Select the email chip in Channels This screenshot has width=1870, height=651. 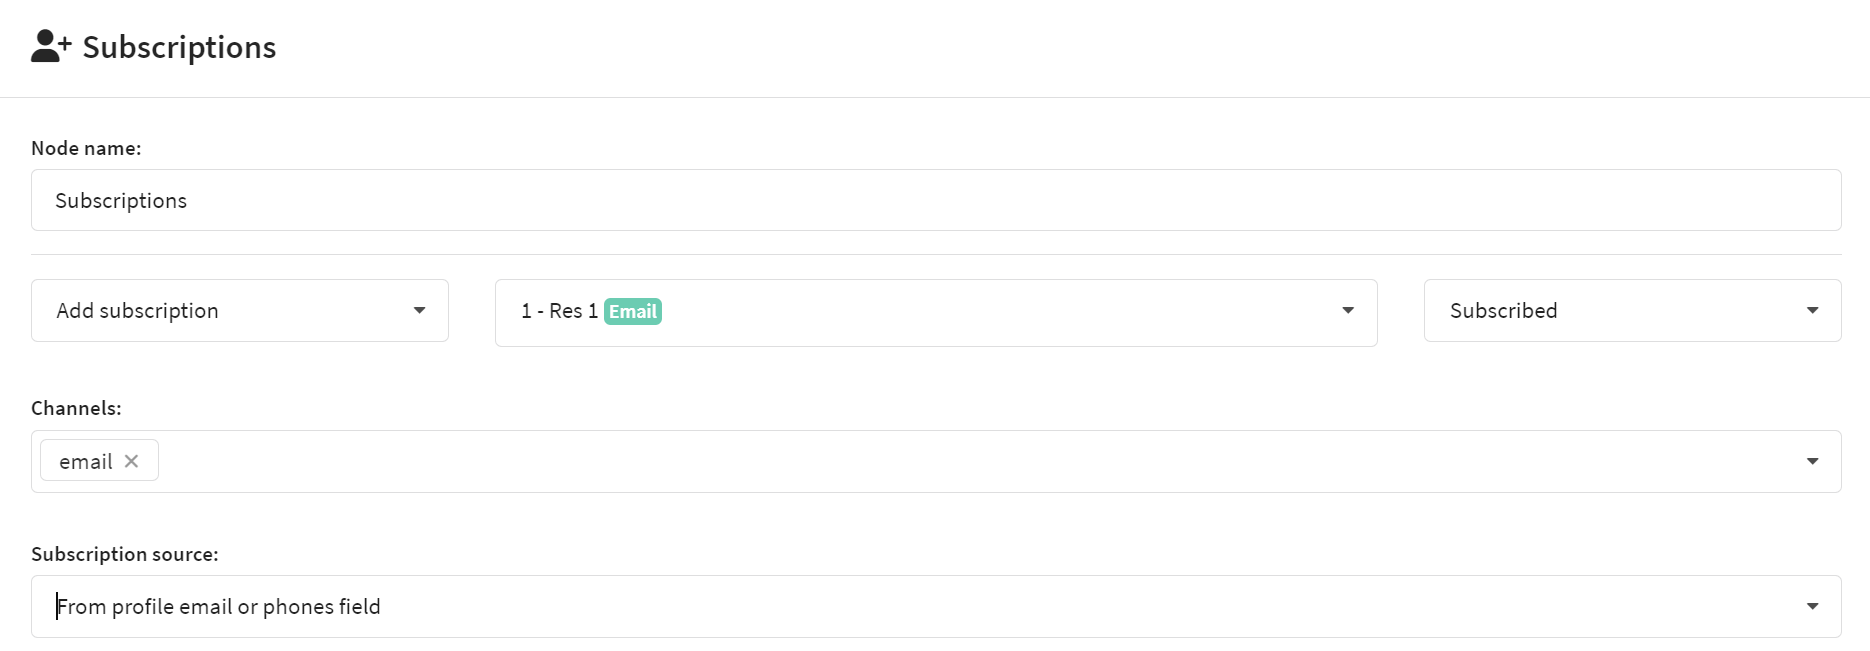click(86, 461)
